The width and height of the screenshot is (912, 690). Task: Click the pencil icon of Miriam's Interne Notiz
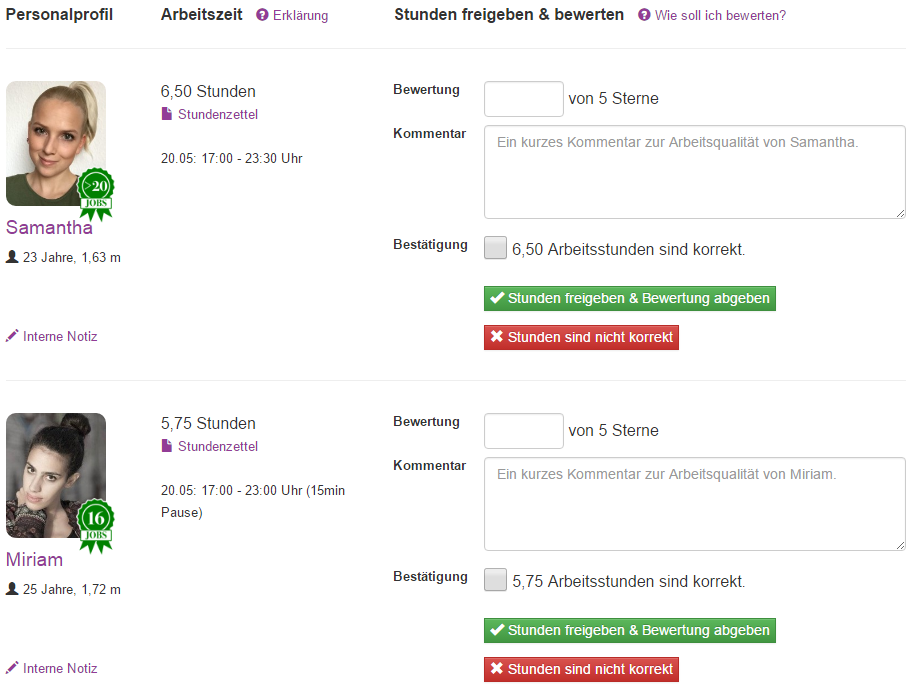tap(12, 668)
